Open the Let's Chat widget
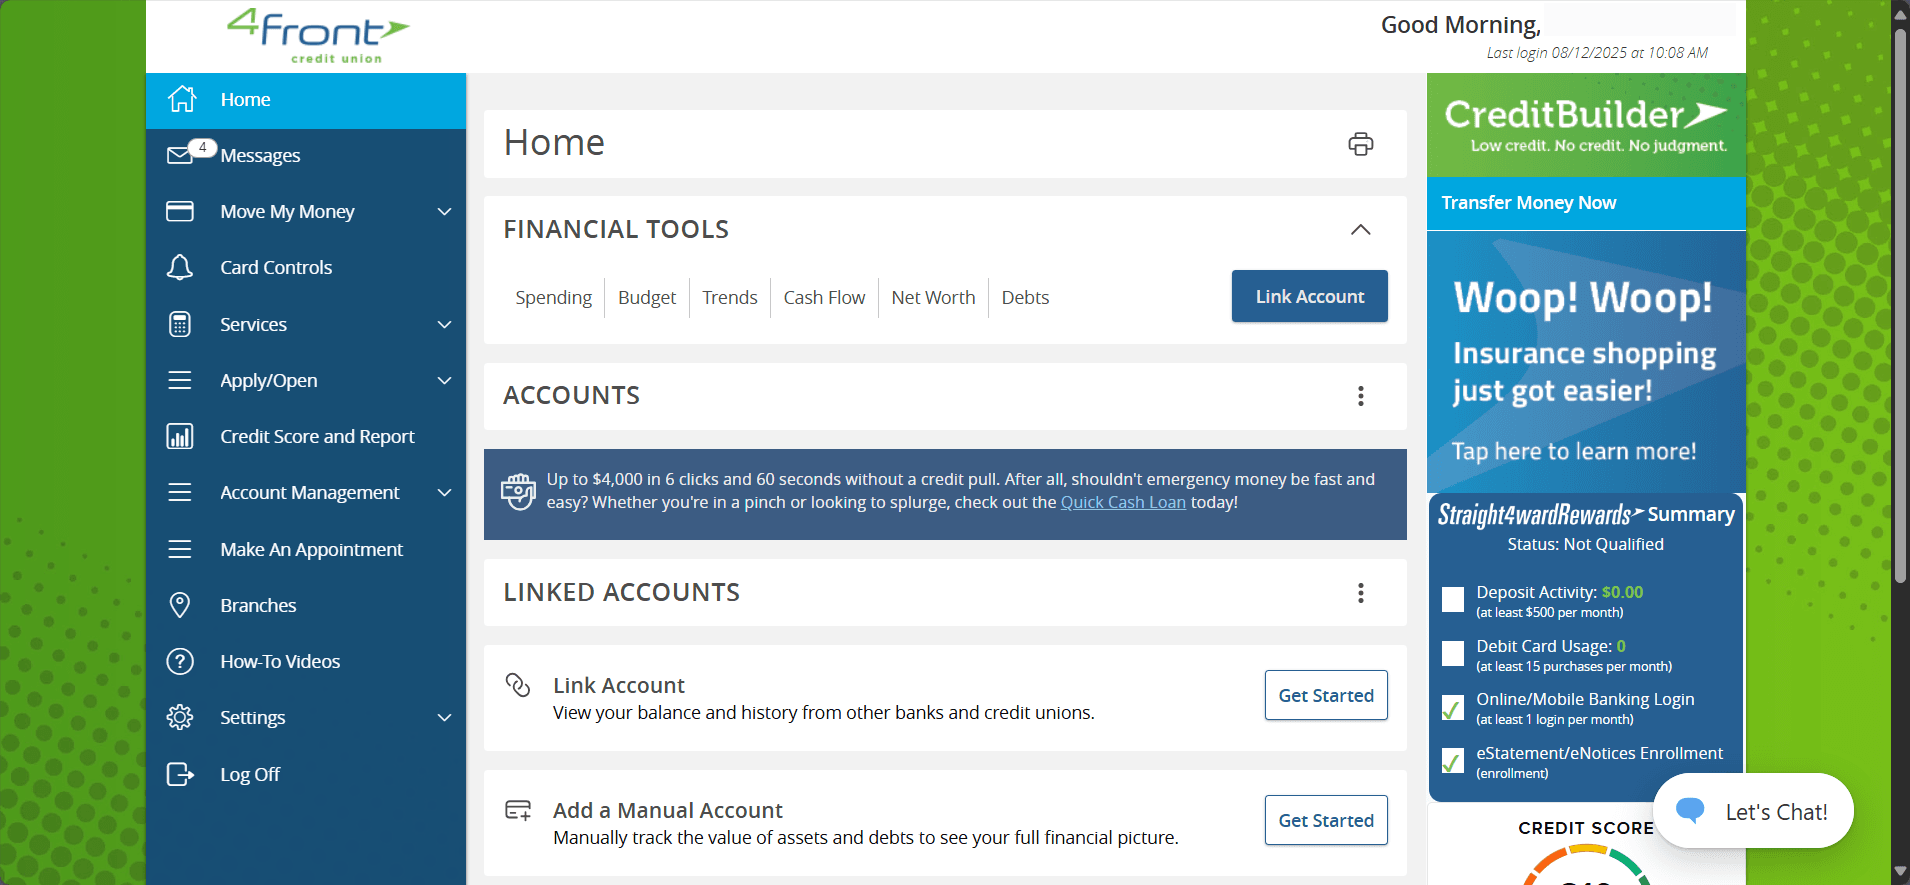This screenshot has height=885, width=1910. [1753, 811]
